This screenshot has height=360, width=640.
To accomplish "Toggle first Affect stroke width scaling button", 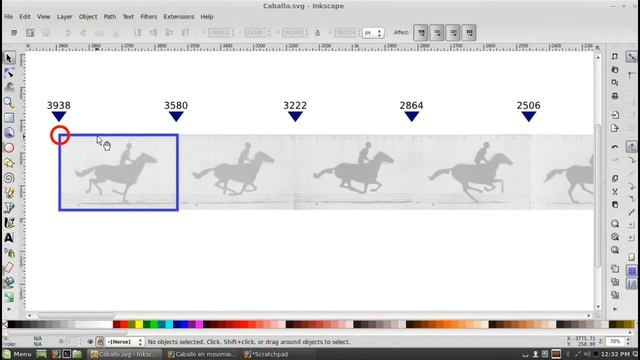I will point(421,33).
